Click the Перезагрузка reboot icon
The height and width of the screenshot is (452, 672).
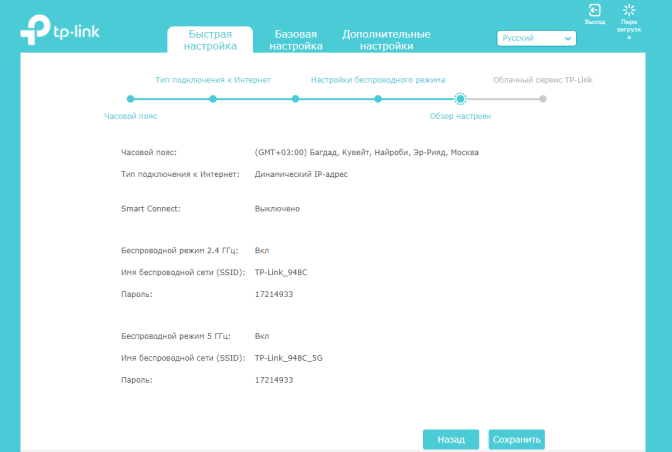point(629,10)
